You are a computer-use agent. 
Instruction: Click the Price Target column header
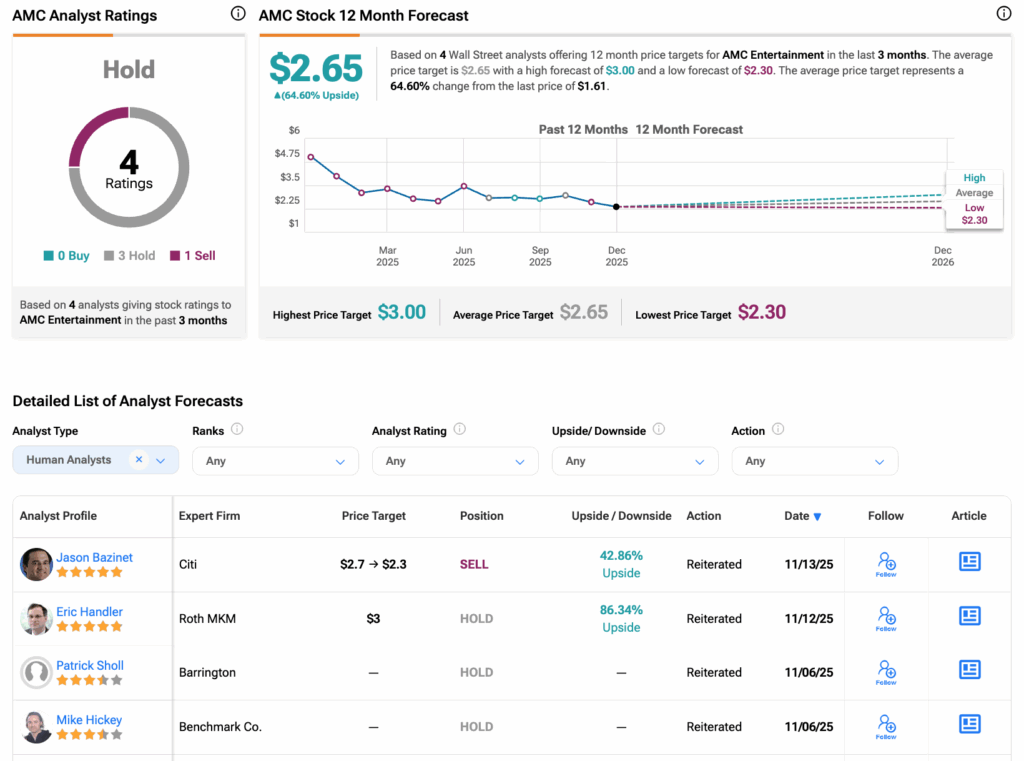pyautogui.click(x=373, y=516)
